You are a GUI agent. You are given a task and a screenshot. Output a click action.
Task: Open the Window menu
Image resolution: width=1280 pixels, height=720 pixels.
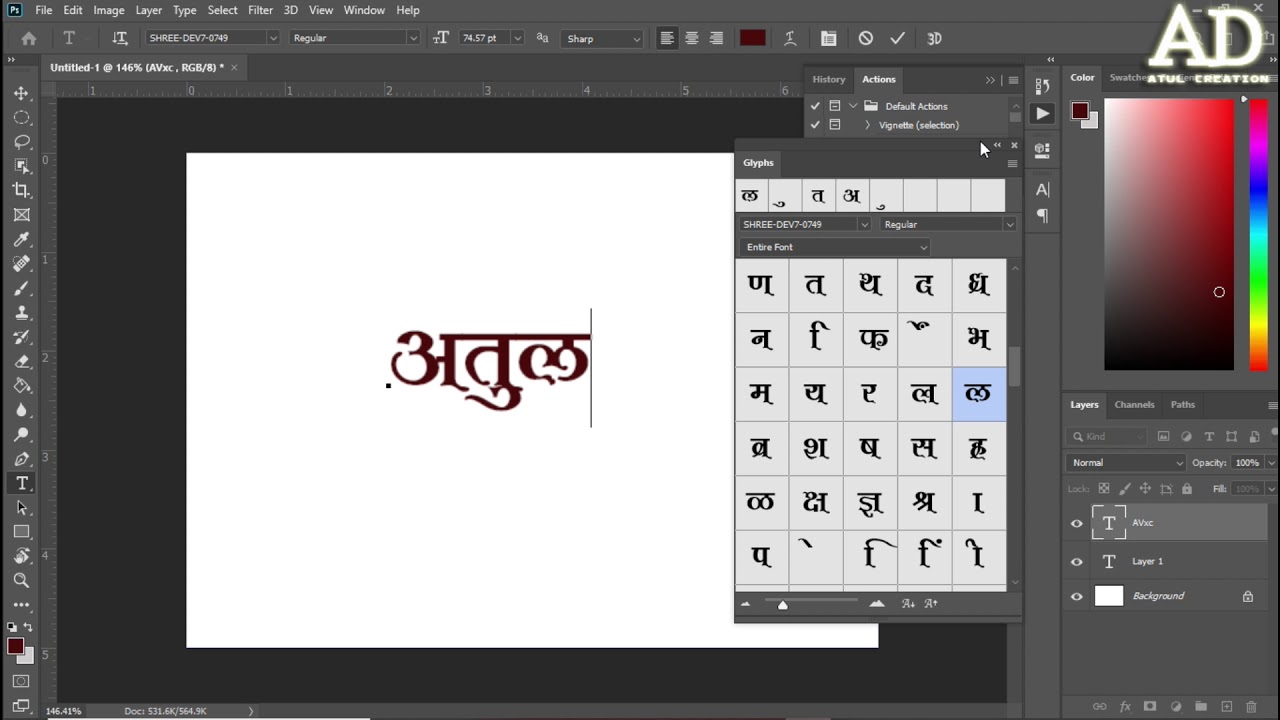[x=364, y=10]
